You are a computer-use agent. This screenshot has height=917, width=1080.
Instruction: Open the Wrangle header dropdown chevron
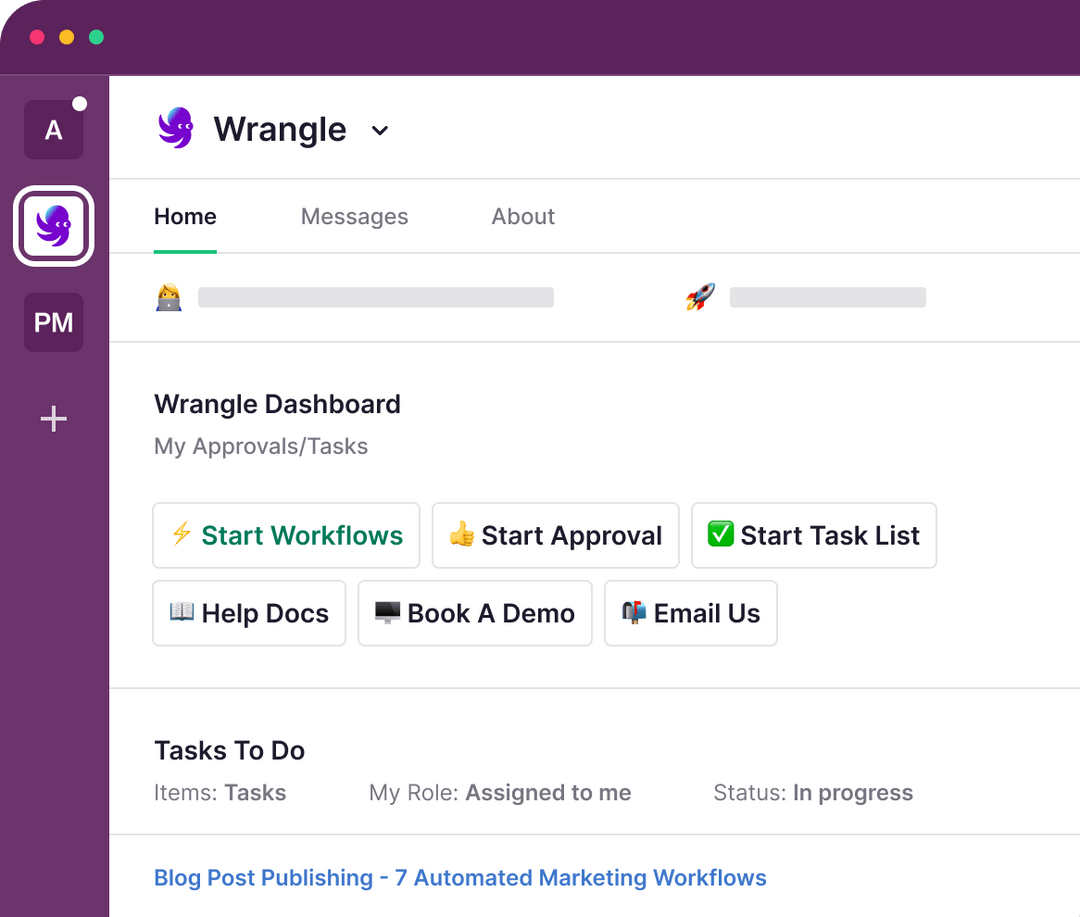point(379,130)
